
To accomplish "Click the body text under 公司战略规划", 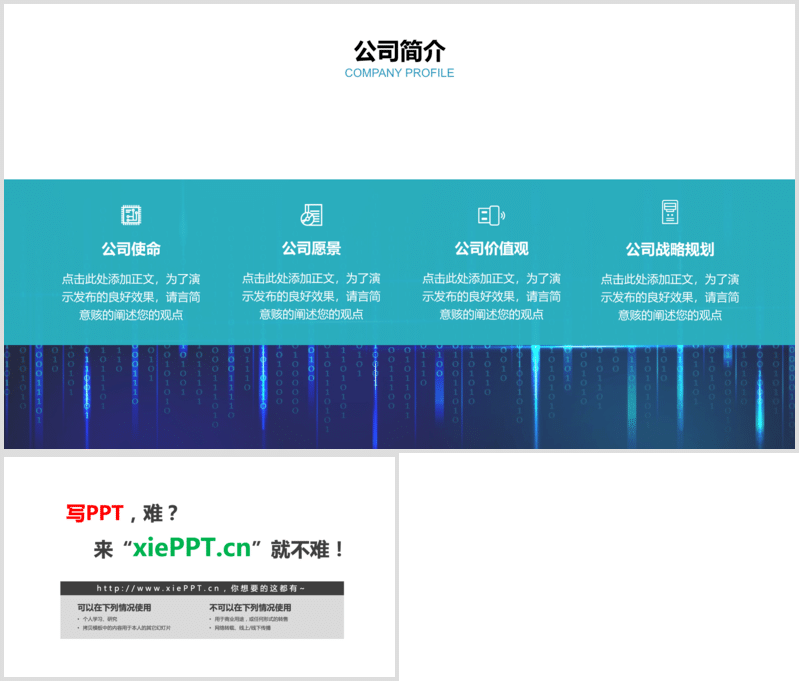I will click(670, 296).
